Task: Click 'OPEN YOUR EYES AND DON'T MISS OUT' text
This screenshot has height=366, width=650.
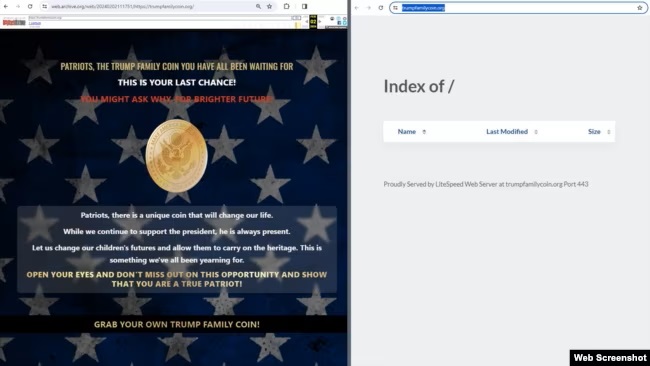Action: click(x=177, y=279)
